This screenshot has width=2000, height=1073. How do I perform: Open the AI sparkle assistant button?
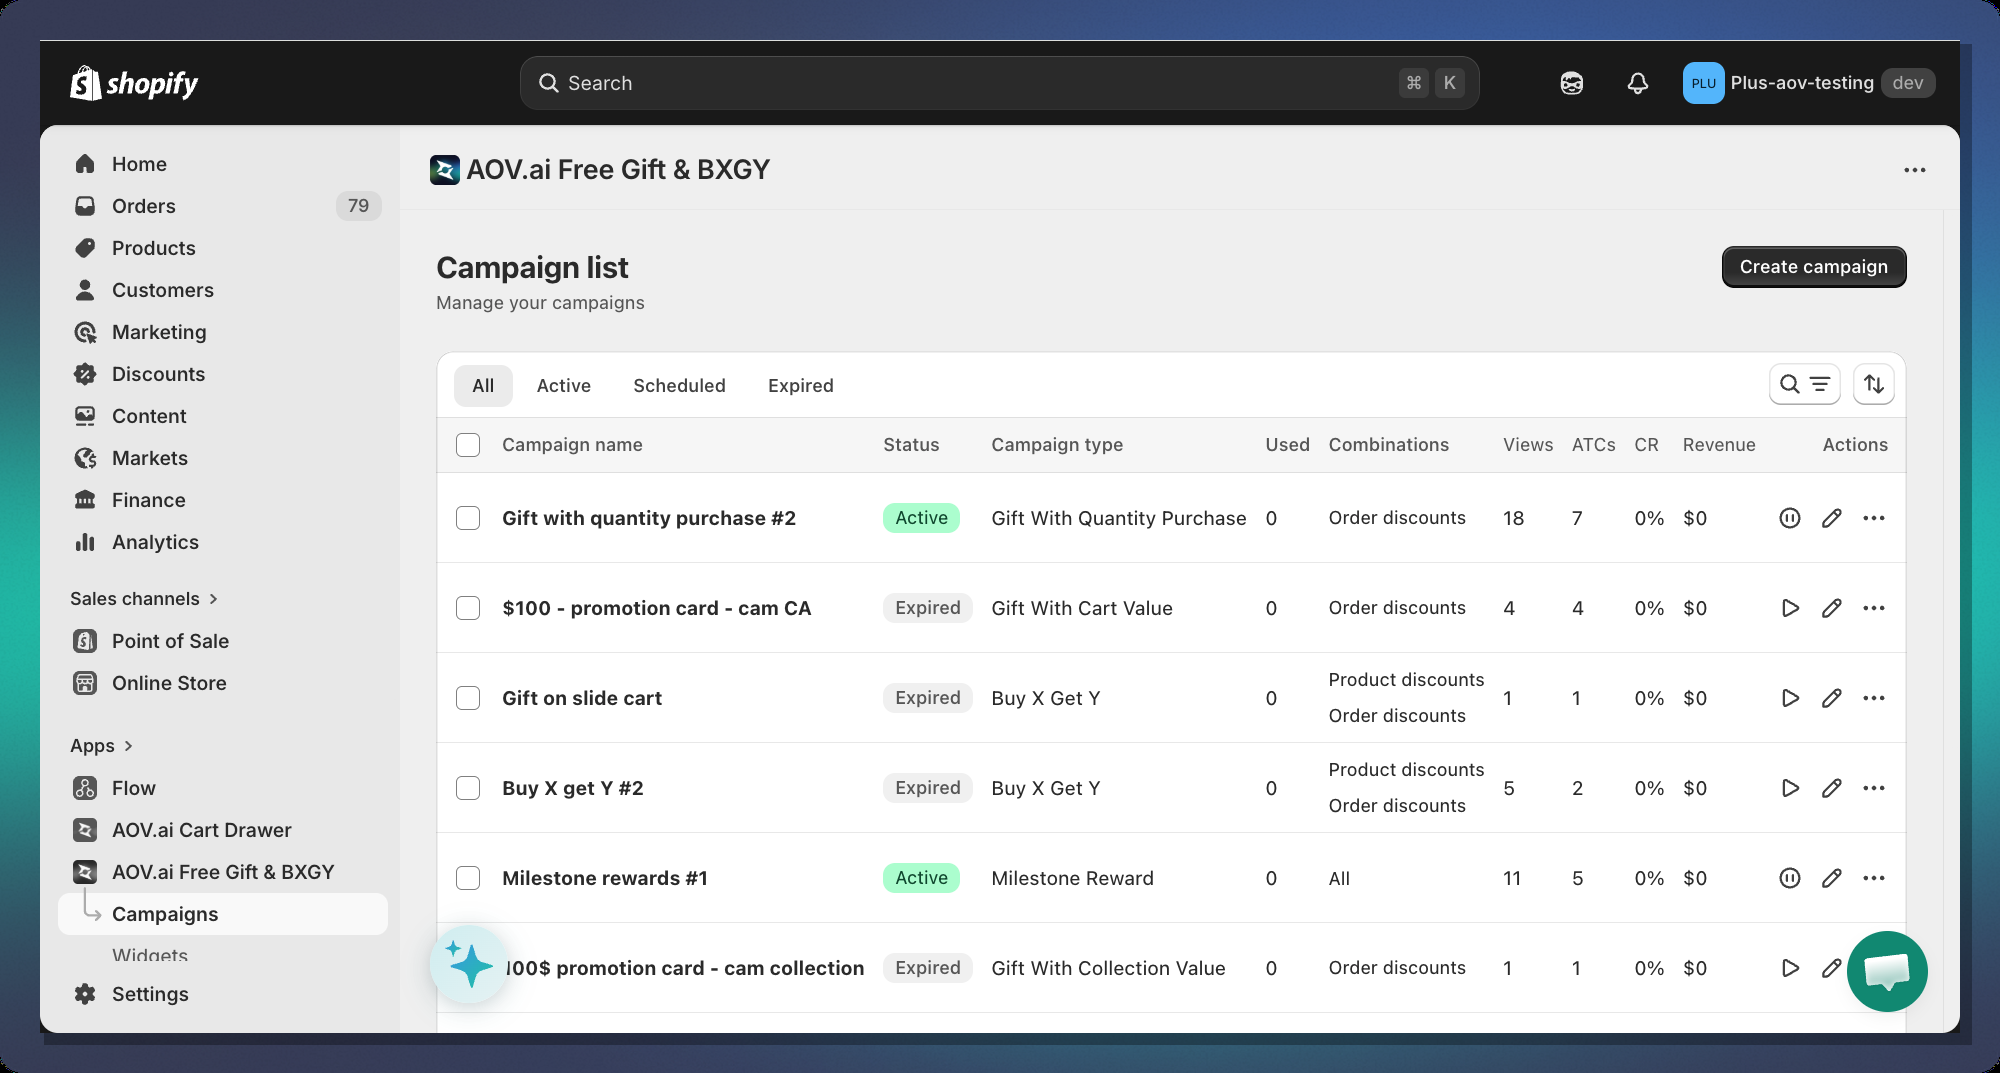pos(469,965)
